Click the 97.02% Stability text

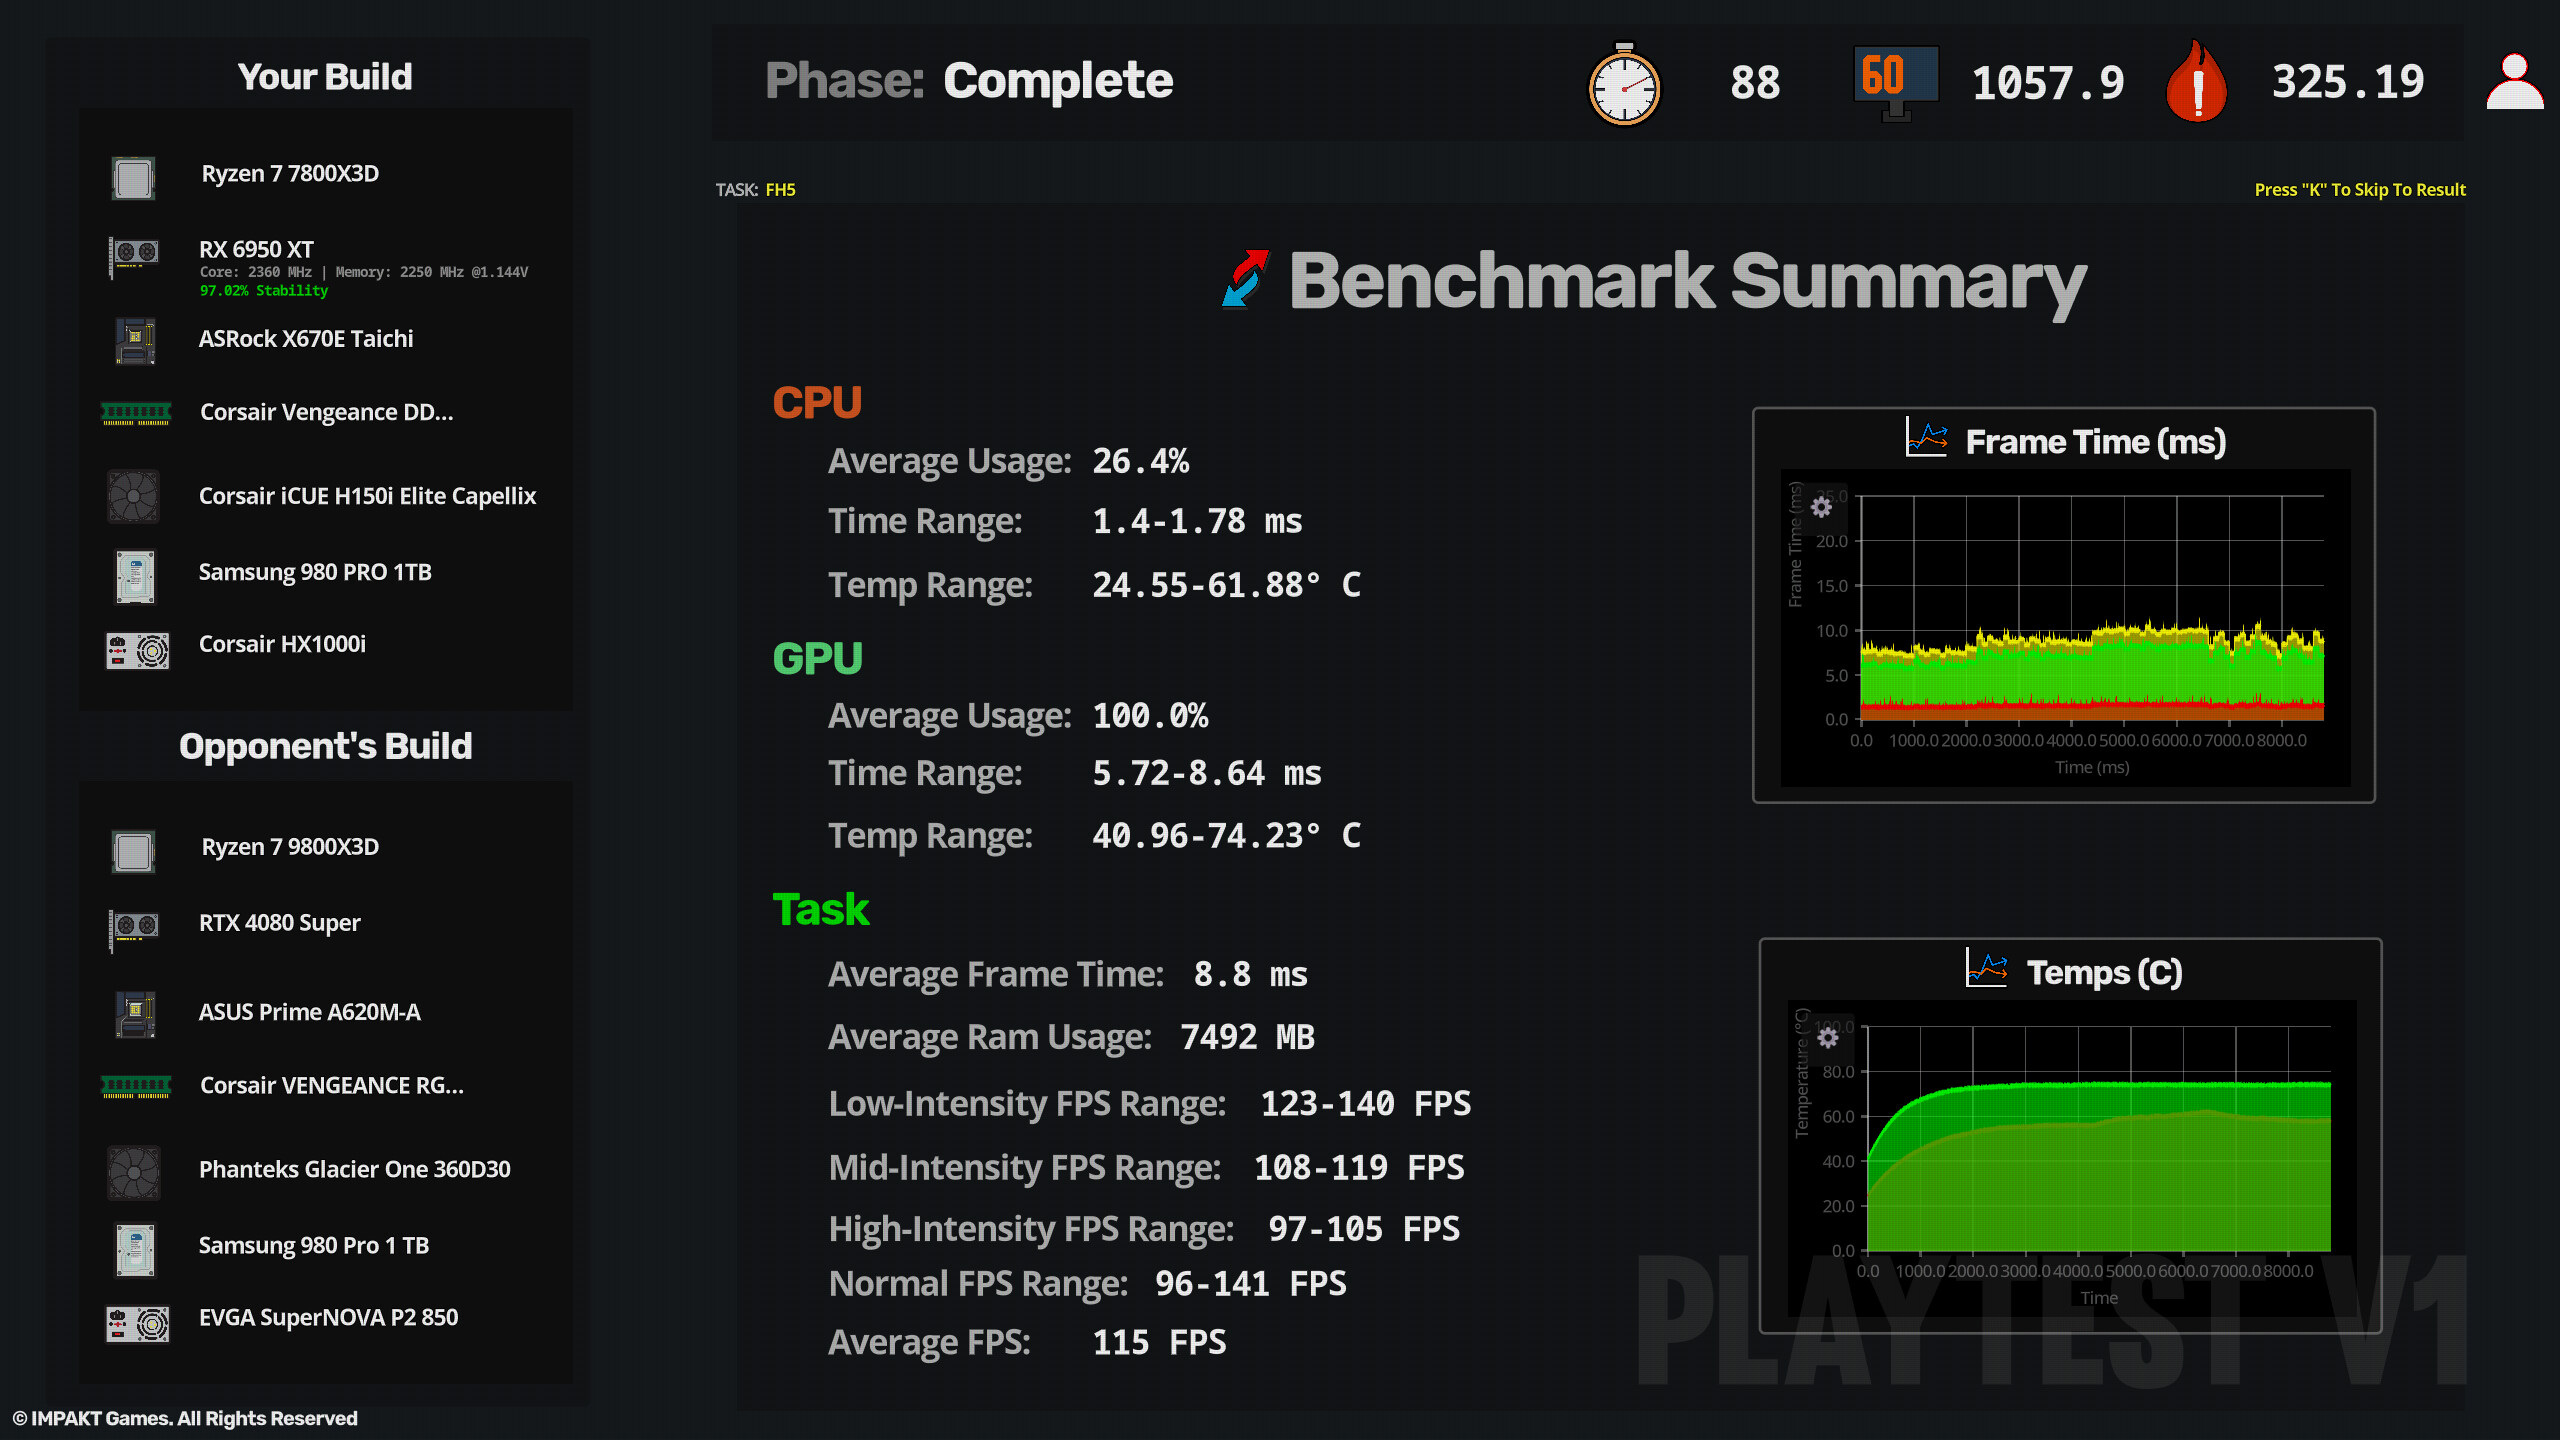coord(263,291)
